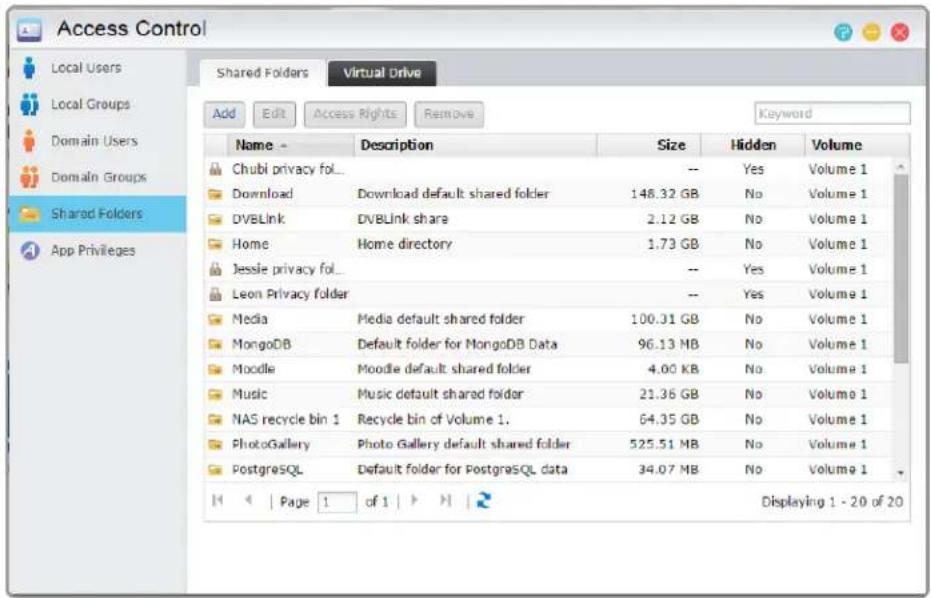Click the page number input box
Screen dimensions: 931x598
[337, 502]
